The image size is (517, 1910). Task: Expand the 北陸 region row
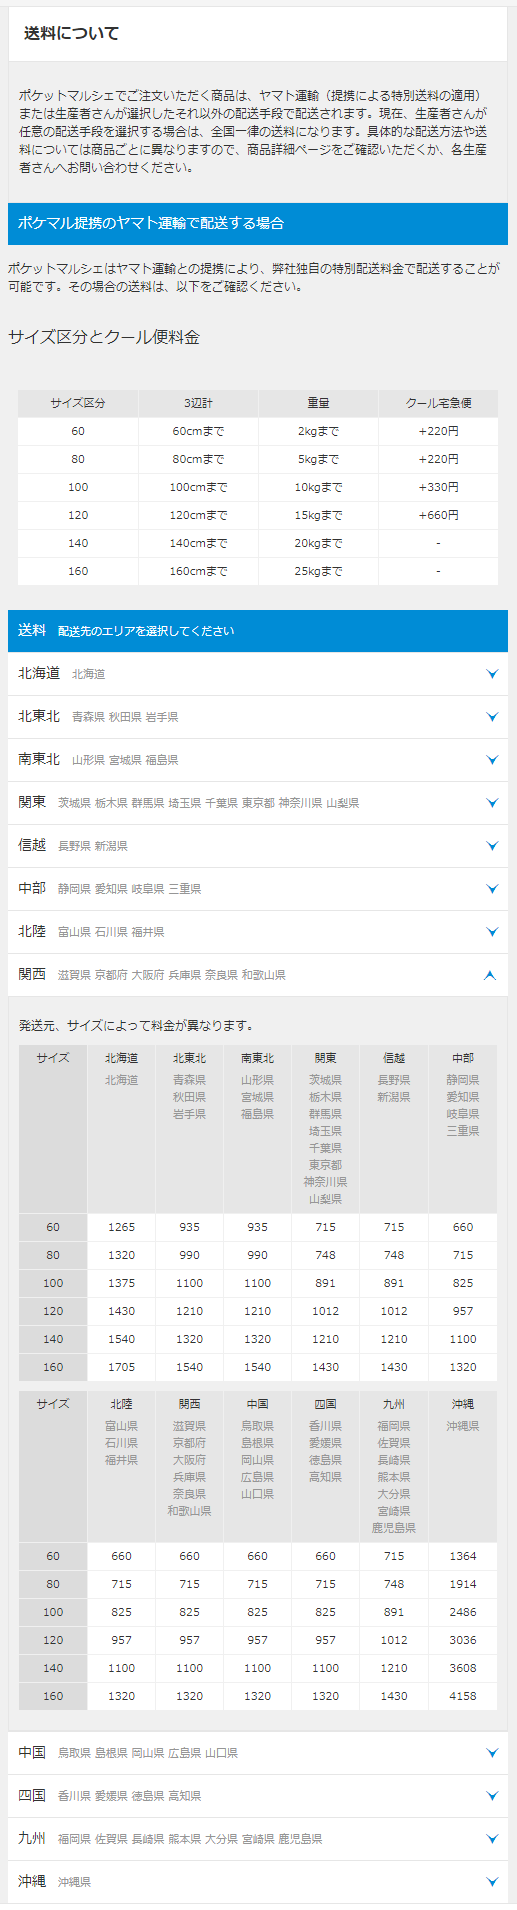tap(258, 932)
